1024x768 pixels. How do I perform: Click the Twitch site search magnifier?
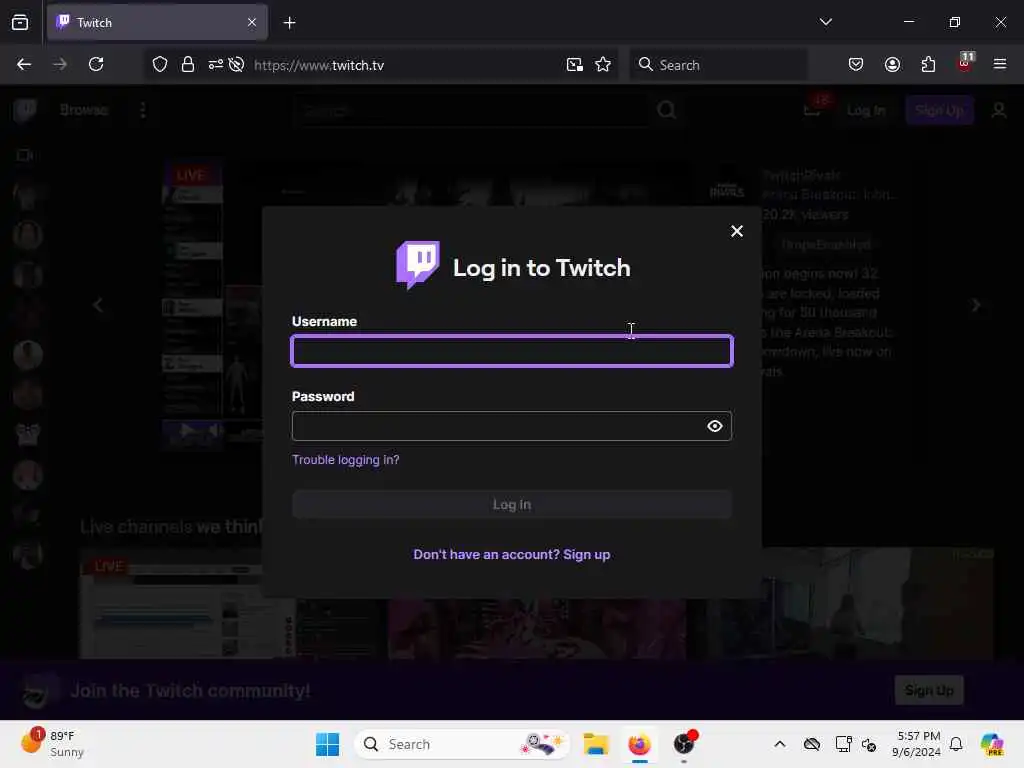[667, 110]
